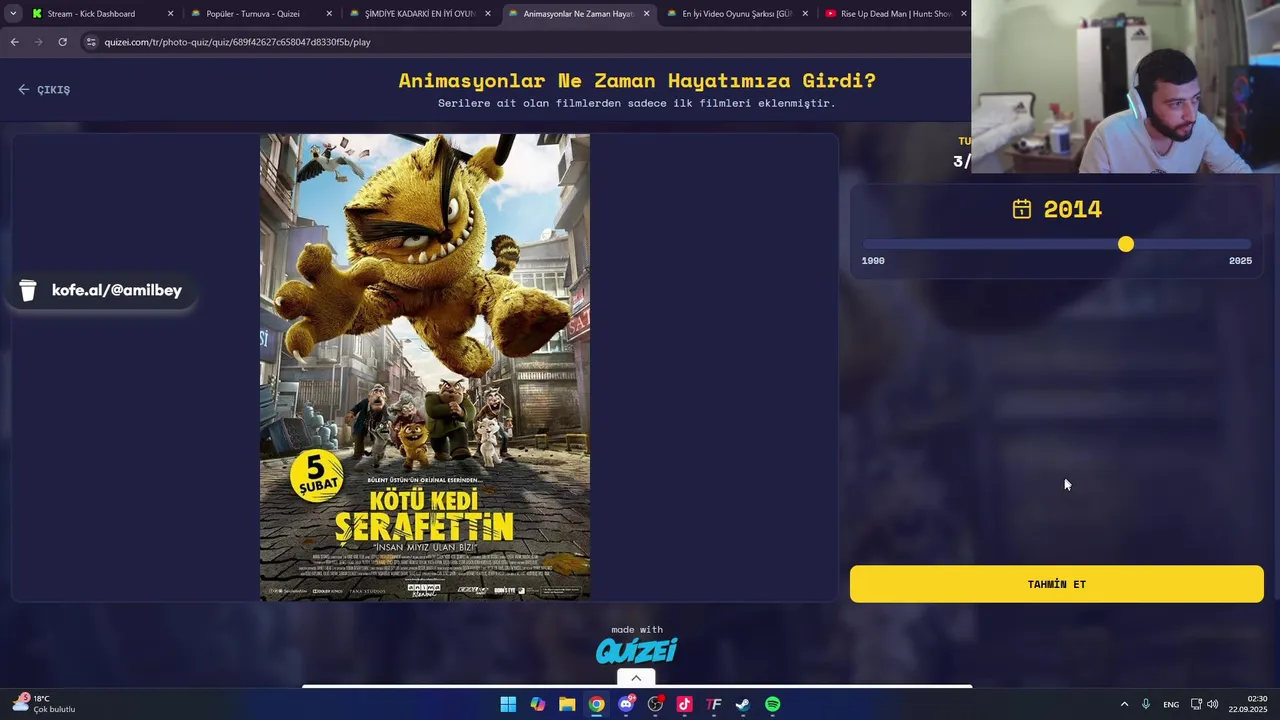The width and height of the screenshot is (1280, 720).
Task: Click the YouTube favicon on Rise Up tab
Action: coord(831,14)
